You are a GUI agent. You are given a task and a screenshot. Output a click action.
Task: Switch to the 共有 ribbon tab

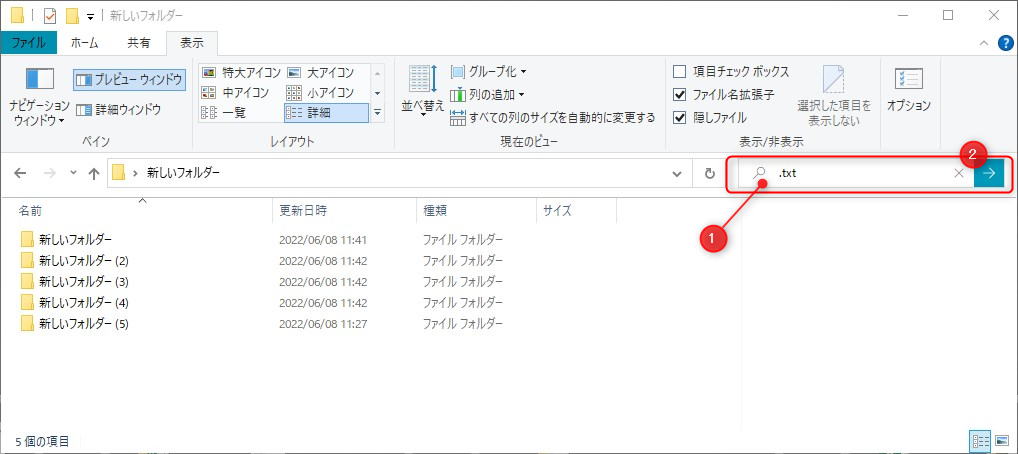pyautogui.click(x=138, y=43)
